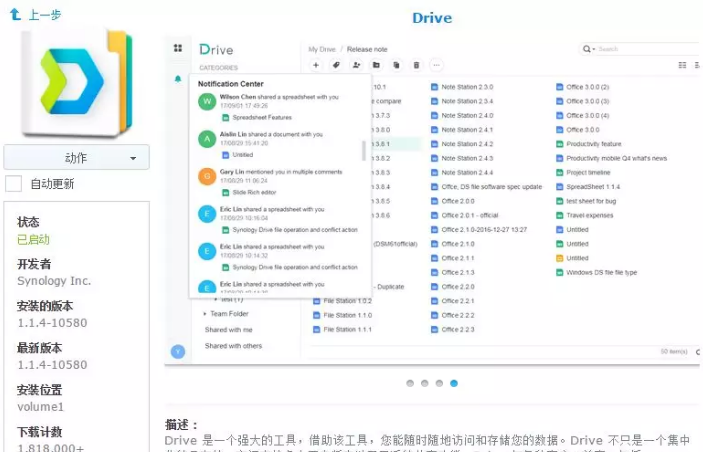Open the more options ellipsis icon
The height and width of the screenshot is (452, 703).
pos(436,65)
